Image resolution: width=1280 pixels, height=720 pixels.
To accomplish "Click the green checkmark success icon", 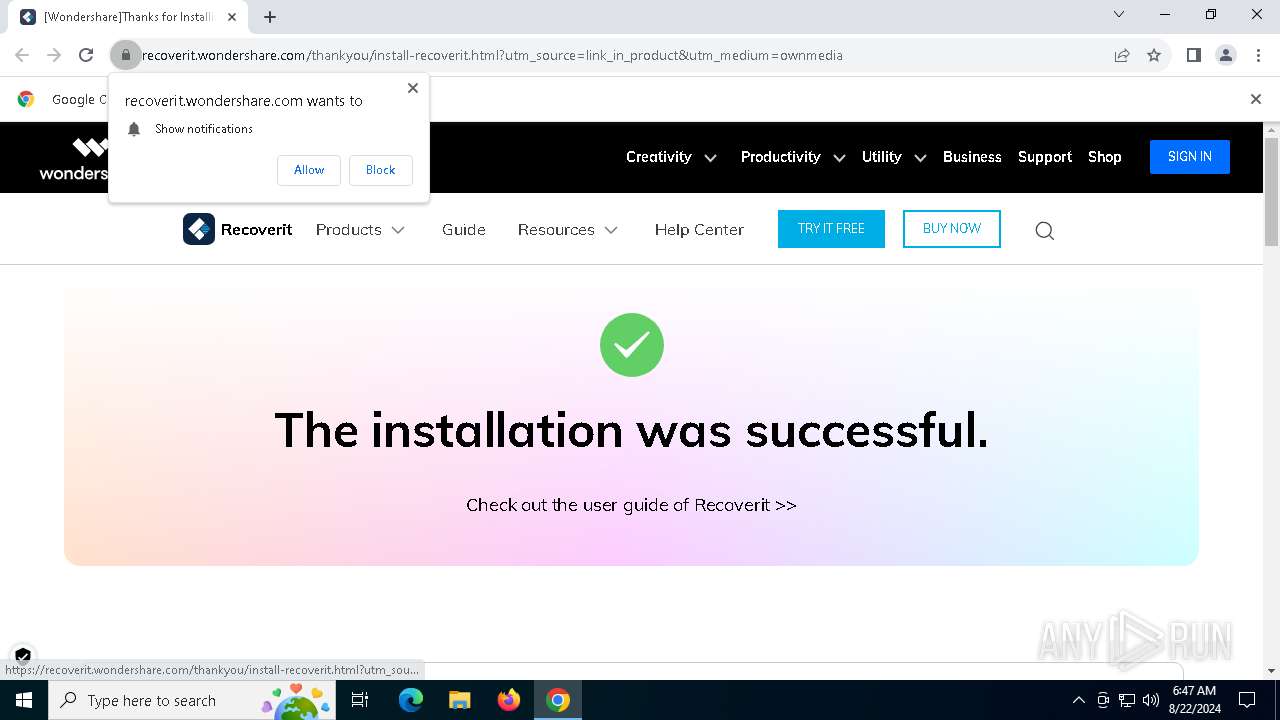I will (632, 345).
